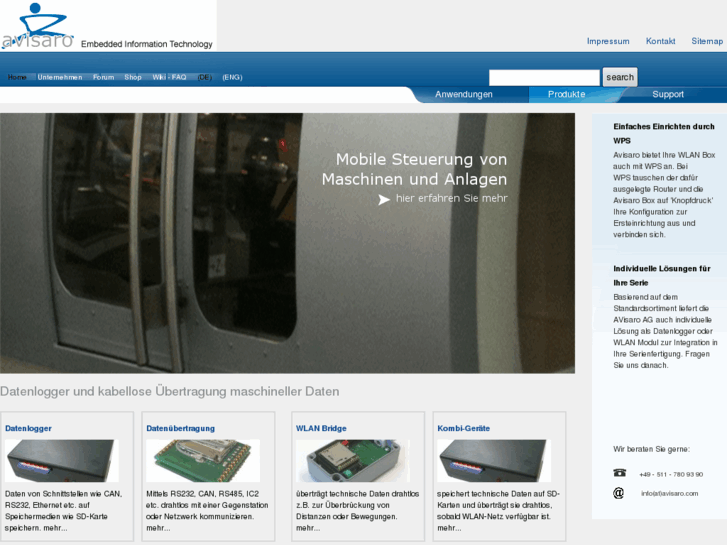Click the 'Embedded Information Technology' tagline
The width and height of the screenshot is (727, 545).
(147, 44)
